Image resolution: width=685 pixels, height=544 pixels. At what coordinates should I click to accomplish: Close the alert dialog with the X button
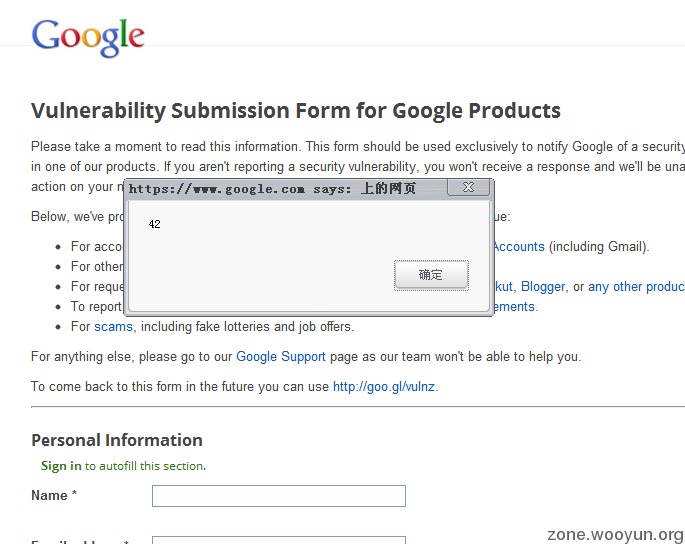coord(468,187)
